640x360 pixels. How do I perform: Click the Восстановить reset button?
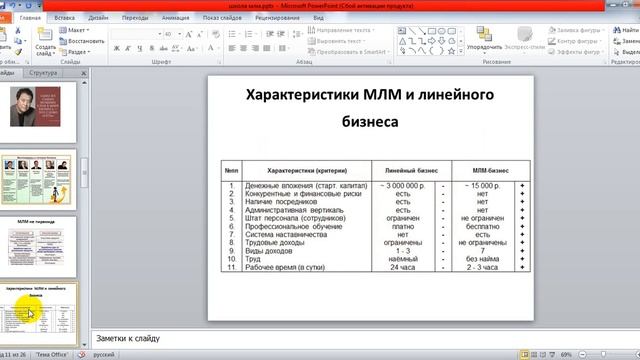click(x=82, y=41)
